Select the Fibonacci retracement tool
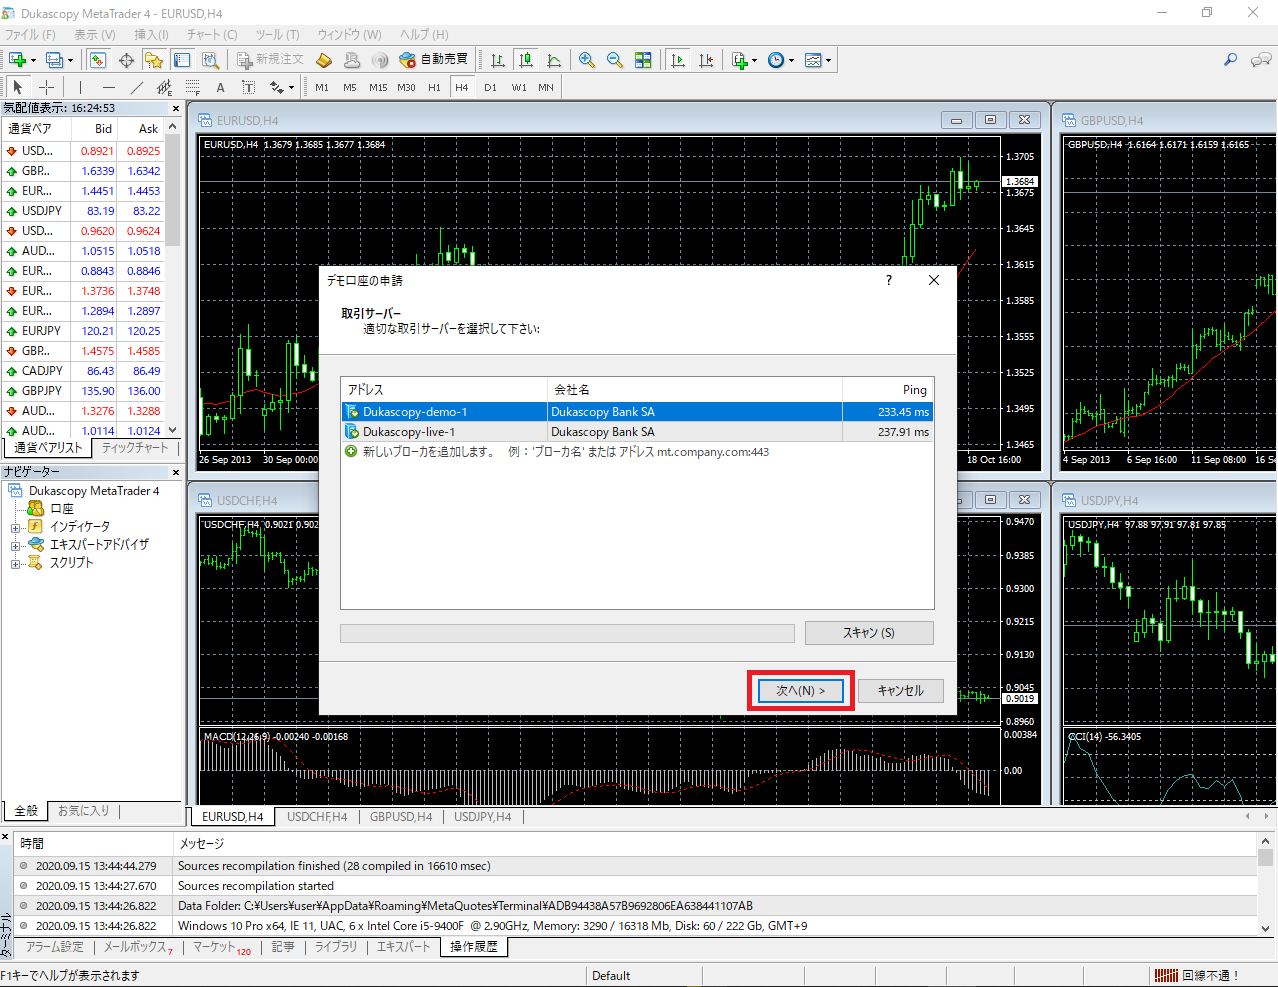Screen dimensions: 1278x987 [193, 87]
